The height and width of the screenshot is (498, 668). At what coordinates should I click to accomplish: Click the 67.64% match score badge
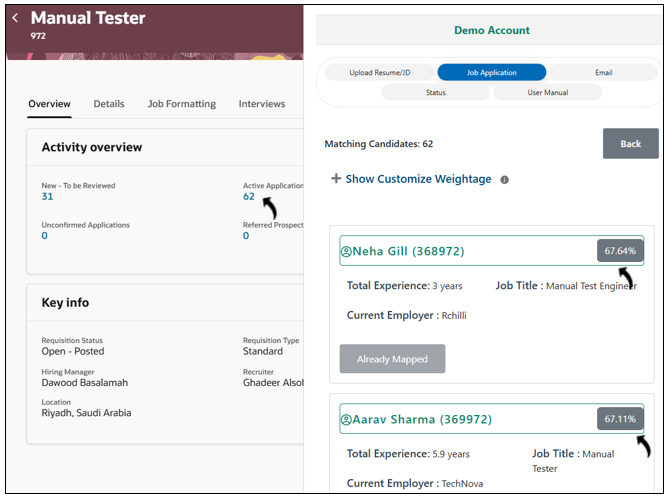[620, 251]
